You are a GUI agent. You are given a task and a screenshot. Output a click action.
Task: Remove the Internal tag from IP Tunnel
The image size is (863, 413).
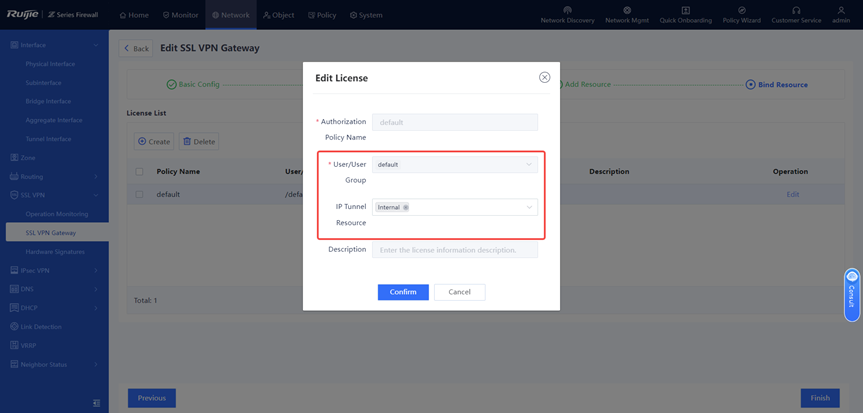[x=406, y=207]
